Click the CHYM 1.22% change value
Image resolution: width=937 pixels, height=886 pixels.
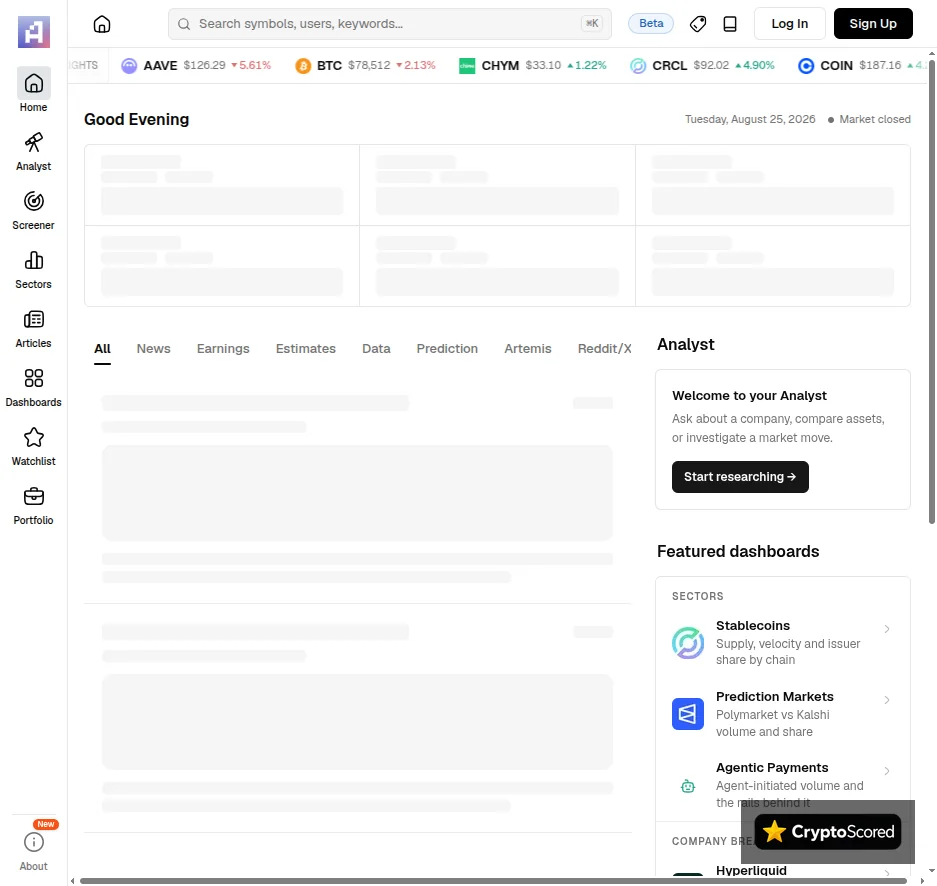[586, 65]
